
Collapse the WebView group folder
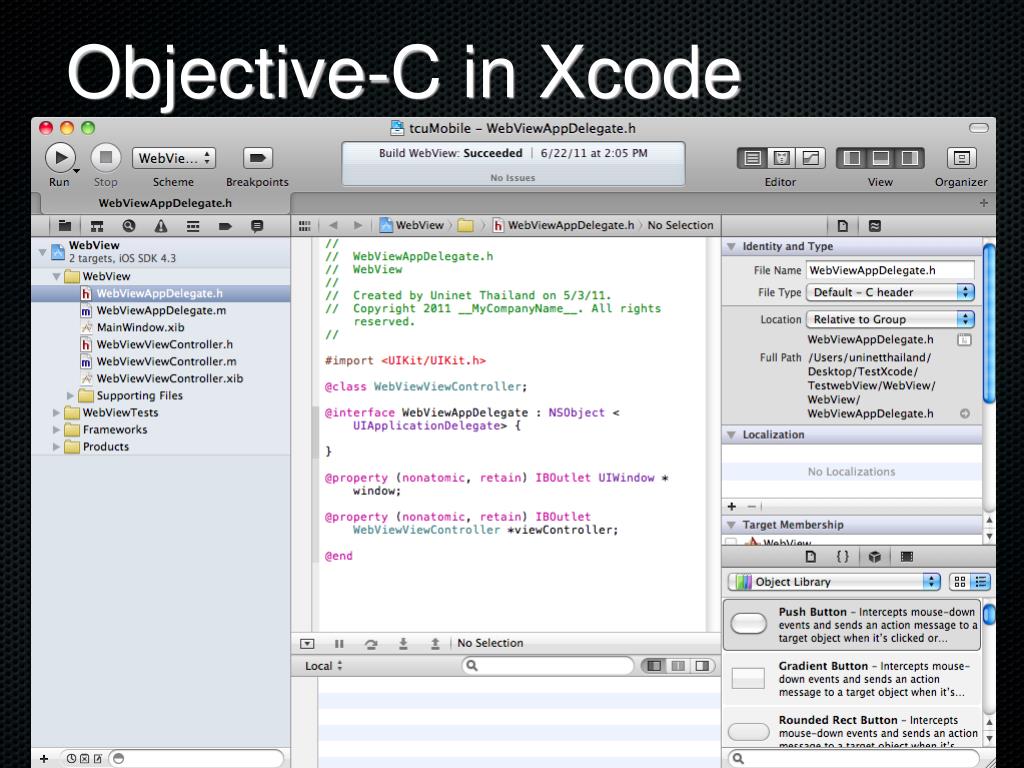pos(57,276)
